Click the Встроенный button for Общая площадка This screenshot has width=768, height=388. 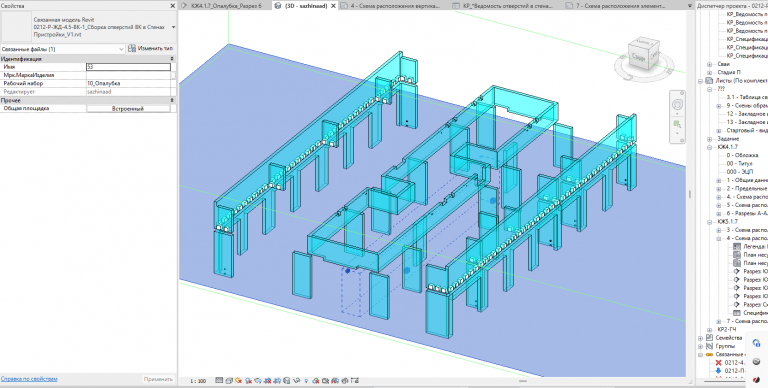[x=128, y=109]
